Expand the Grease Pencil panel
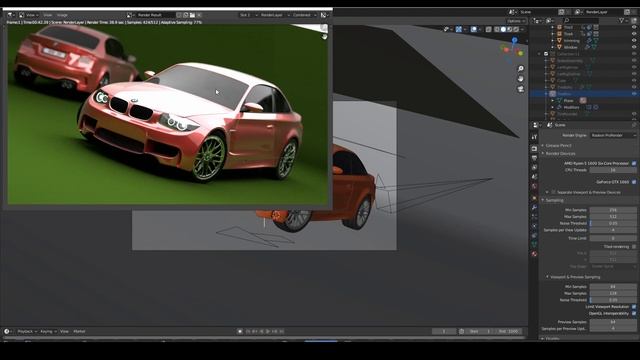This screenshot has width=640, height=360. point(558,145)
